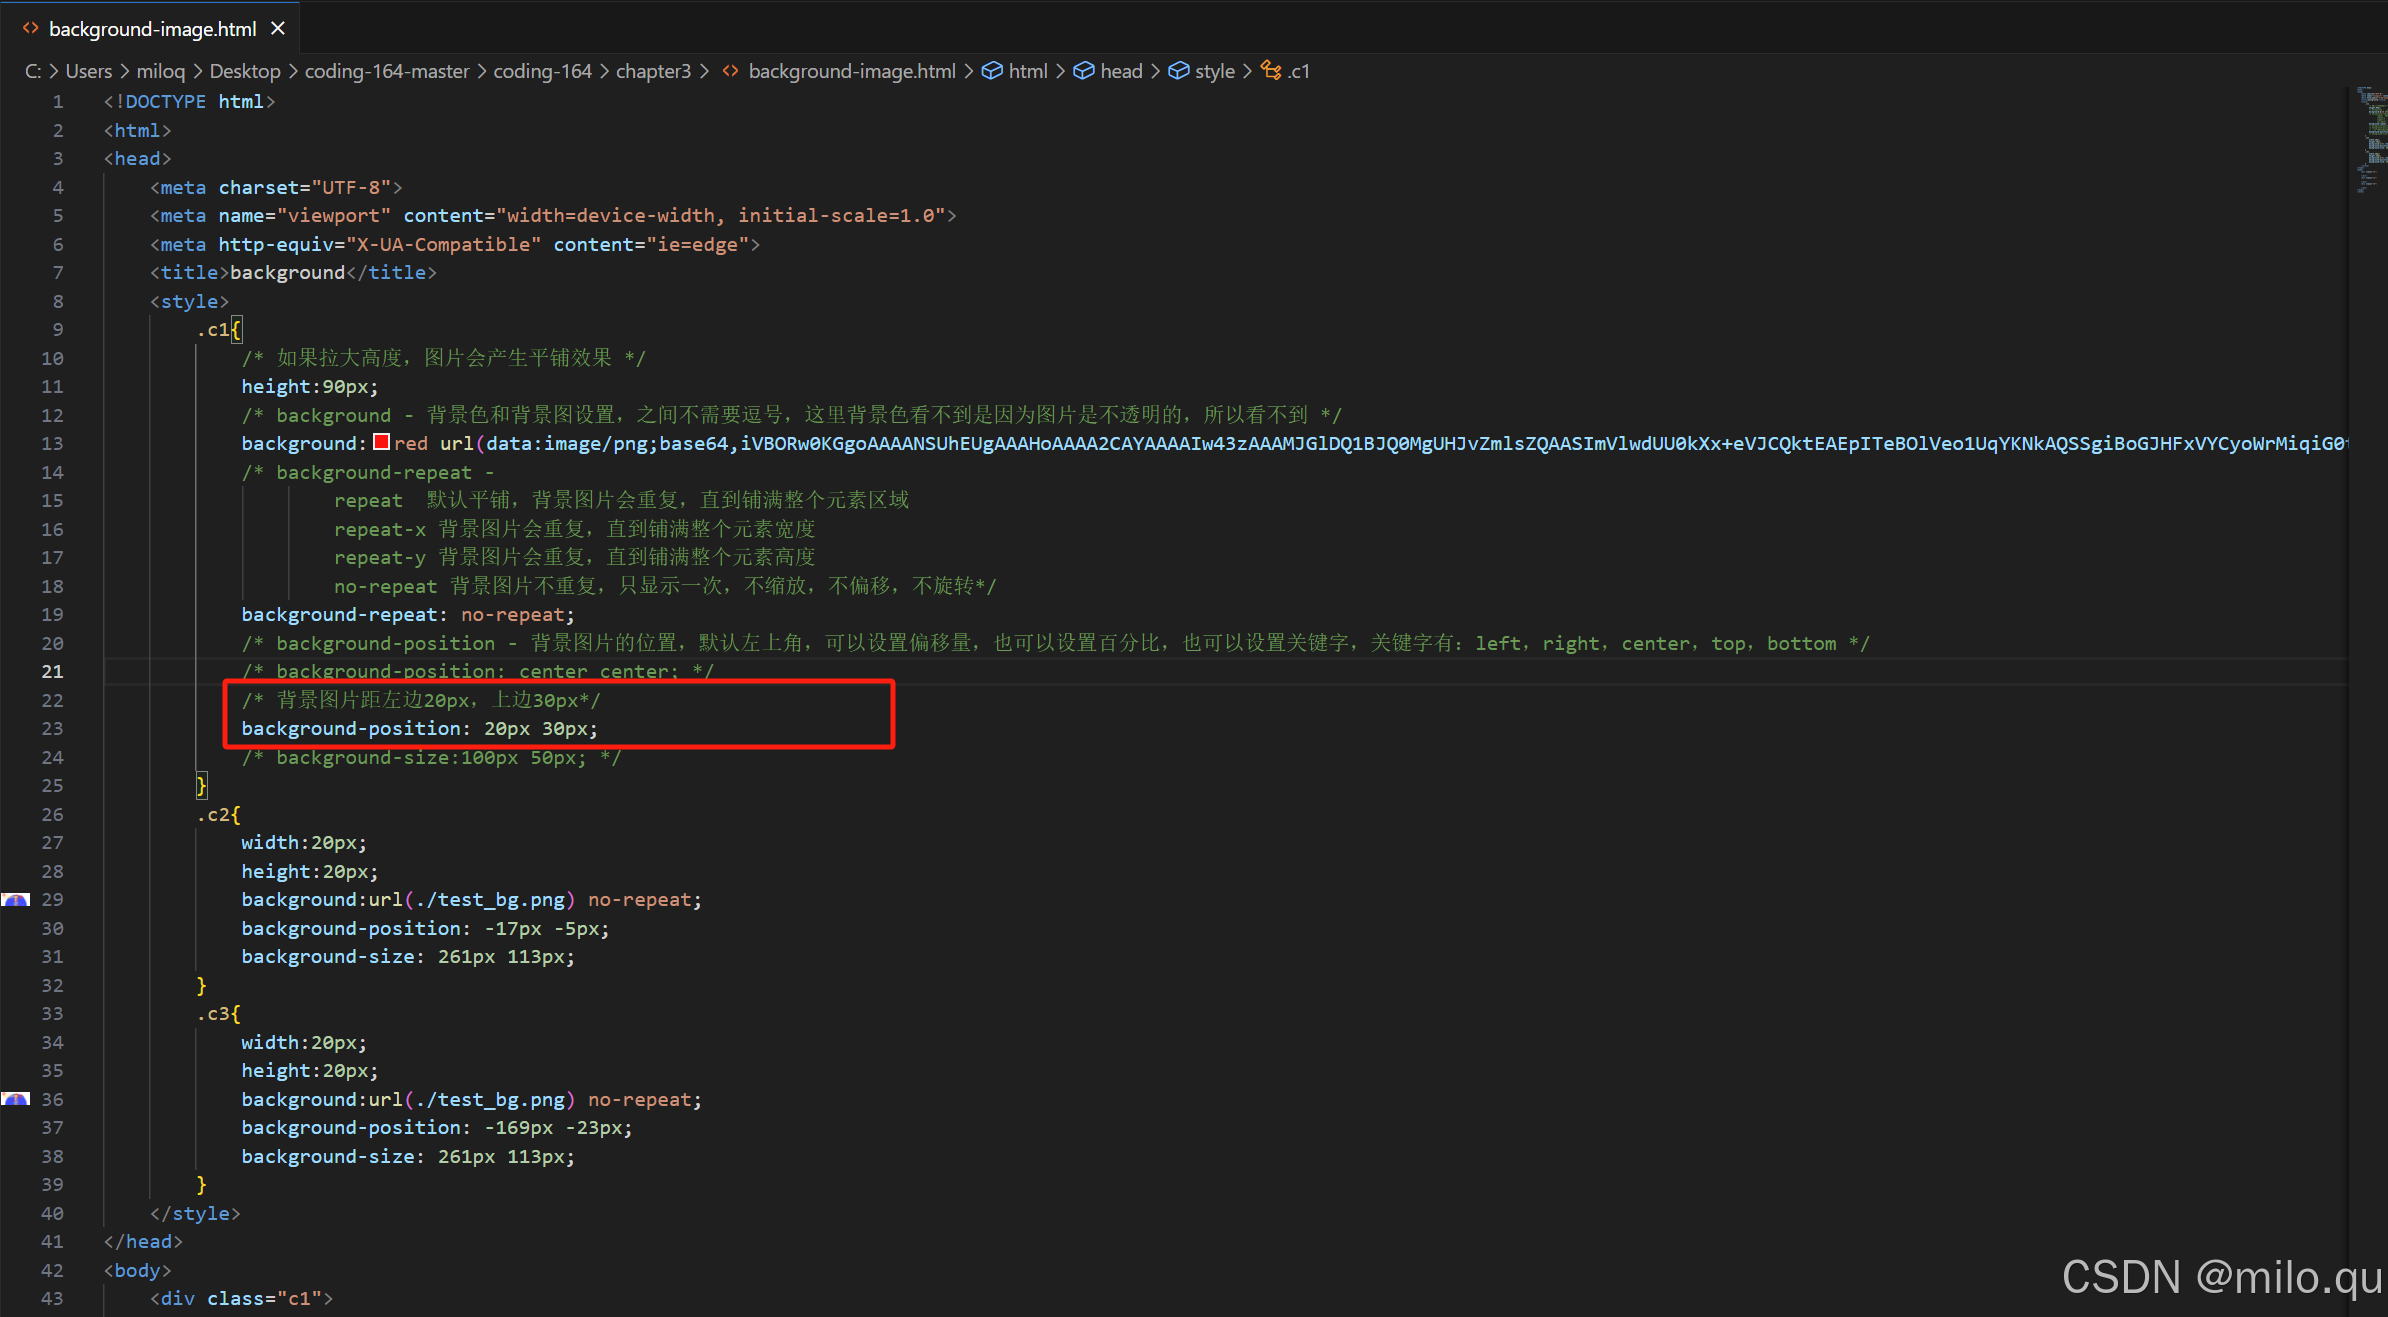This screenshot has width=2388, height=1317.
Task: Click '<!DOCTYPE html>' on line 1
Action: click(189, 101)
